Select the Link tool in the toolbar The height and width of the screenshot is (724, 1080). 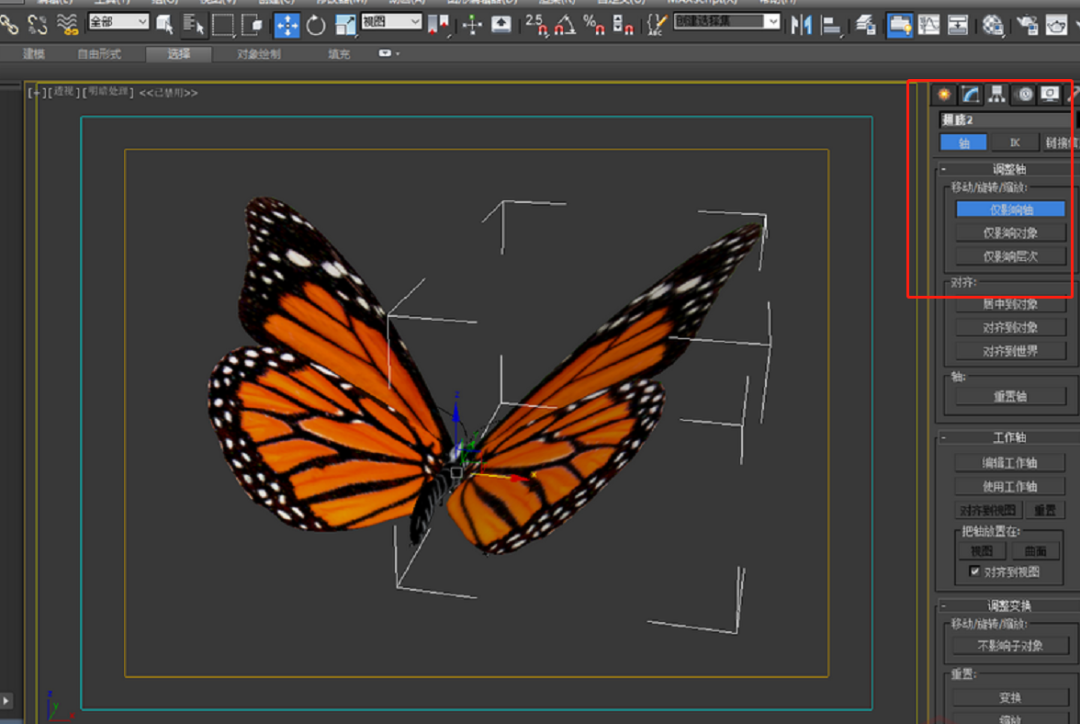(x=9, y=25)
